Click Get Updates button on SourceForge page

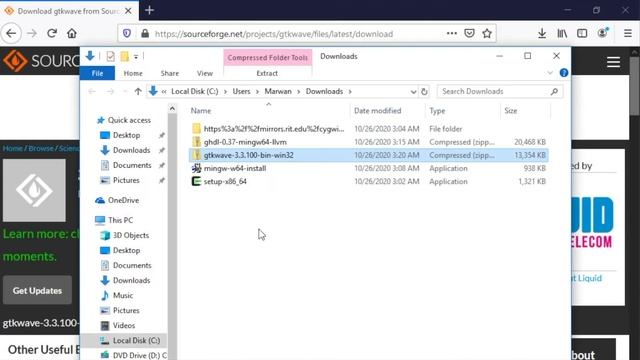coord(37,291)
